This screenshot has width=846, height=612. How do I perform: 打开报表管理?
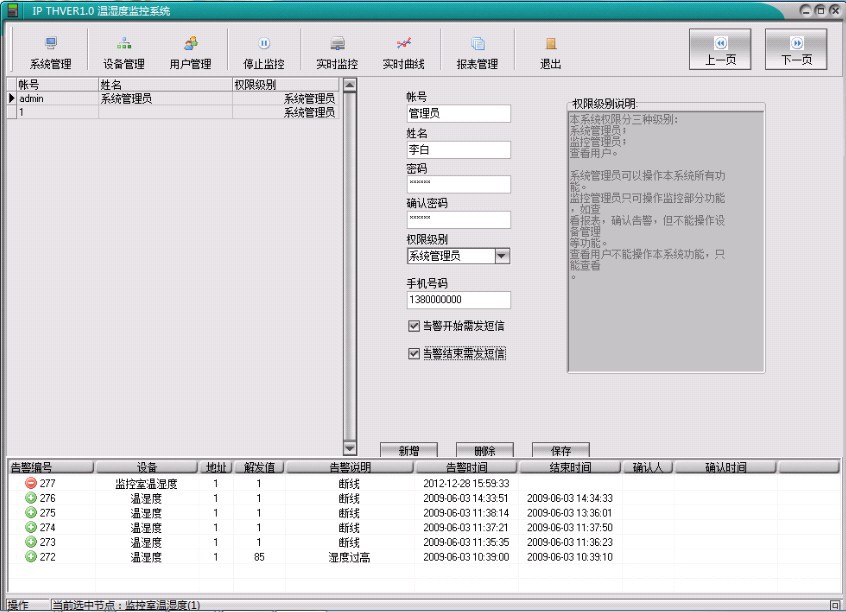tap(478, 50)
